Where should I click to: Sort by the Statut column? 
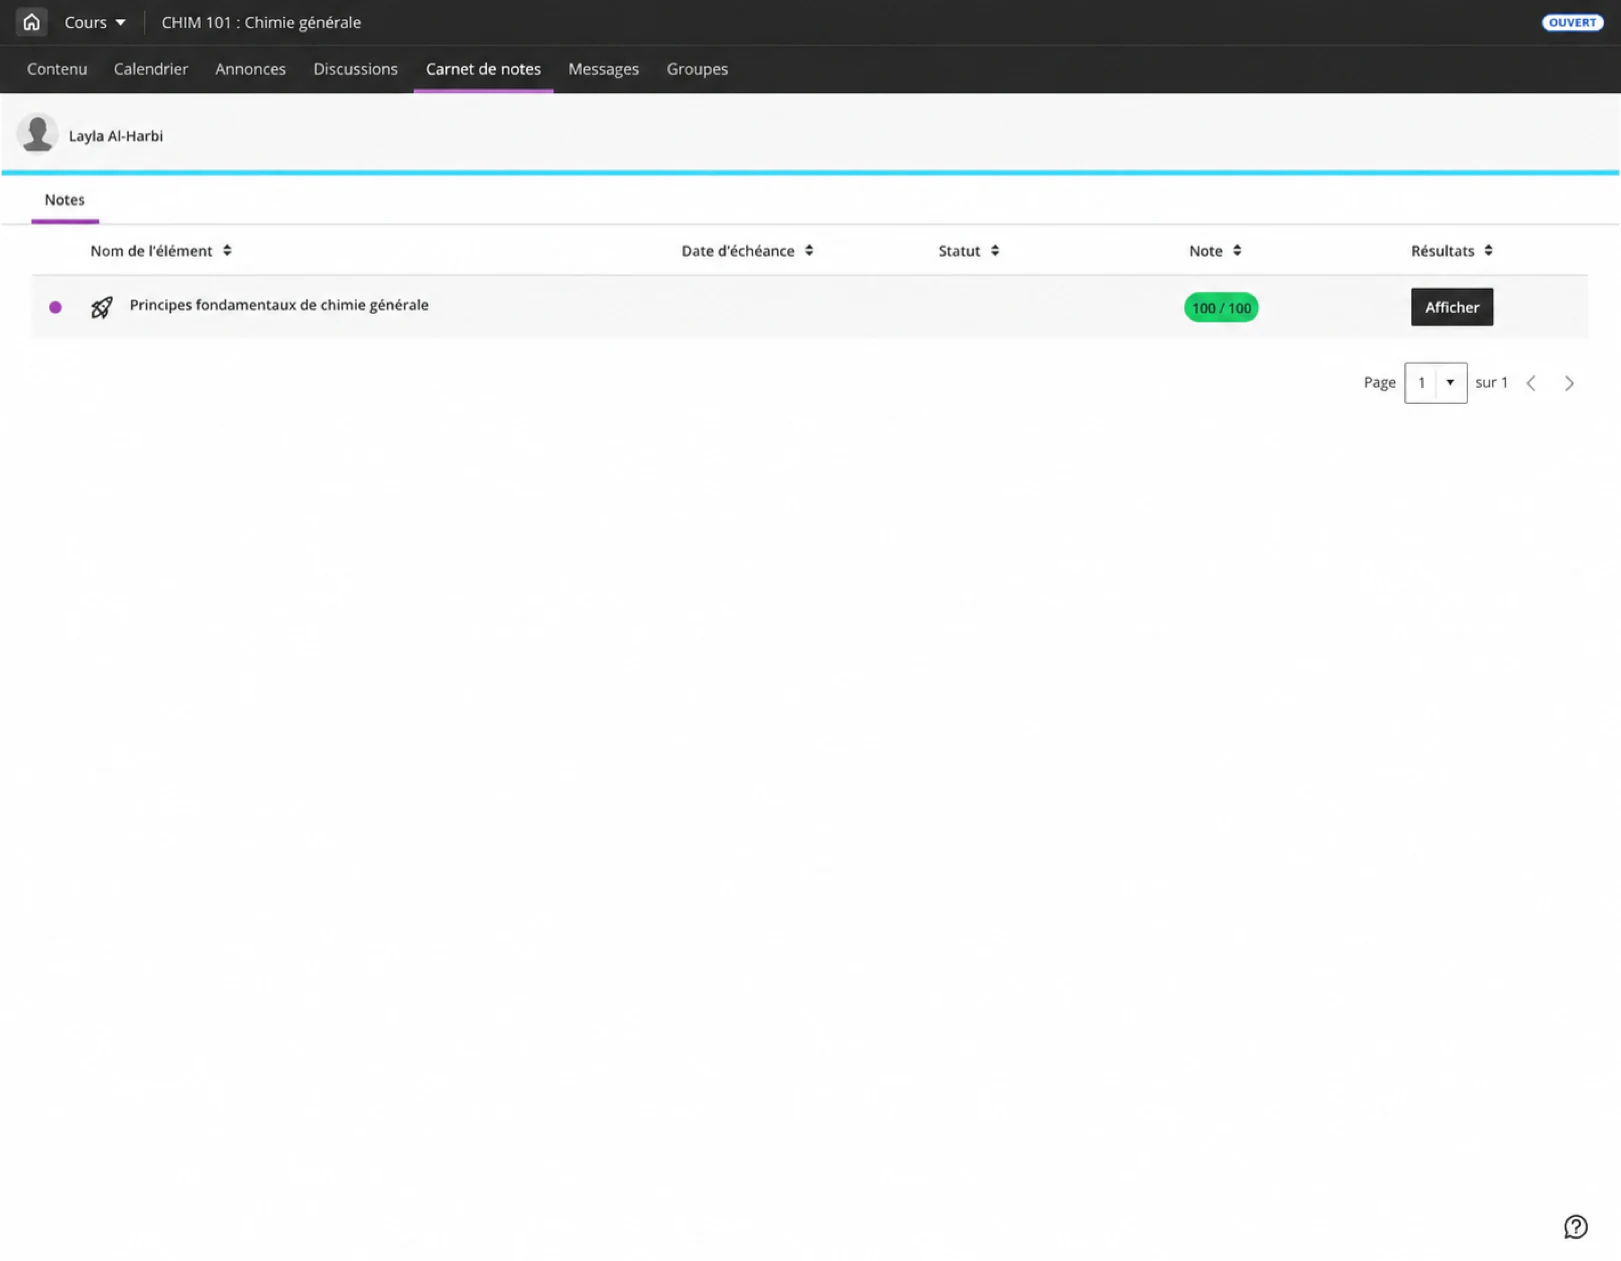click(x=968, y=251)
